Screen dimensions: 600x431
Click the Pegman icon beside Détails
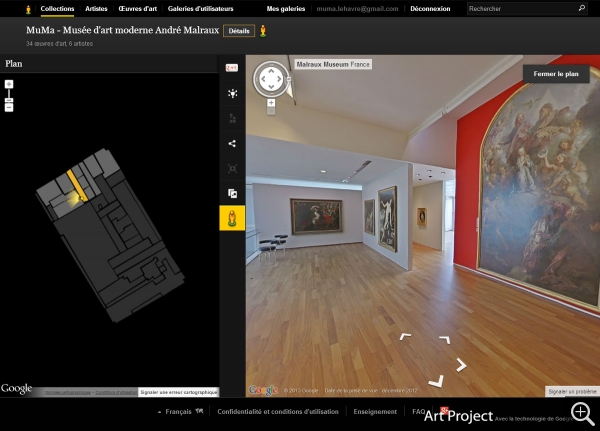(264, 31)
